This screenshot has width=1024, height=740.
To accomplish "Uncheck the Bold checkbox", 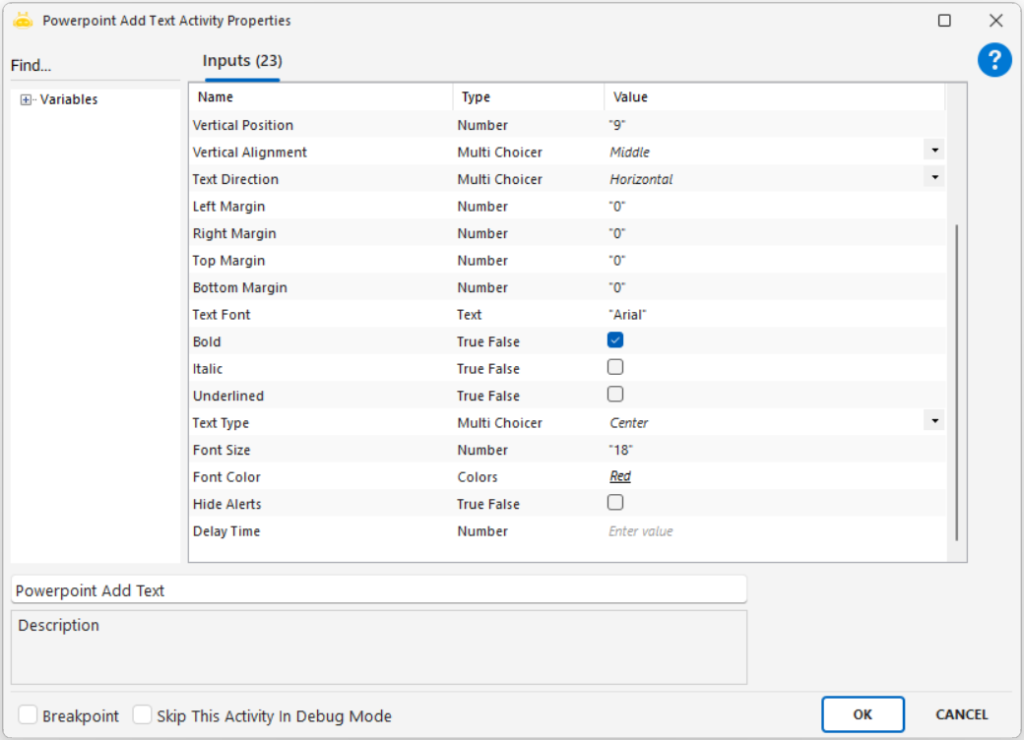I will click(x=616, y=341).
